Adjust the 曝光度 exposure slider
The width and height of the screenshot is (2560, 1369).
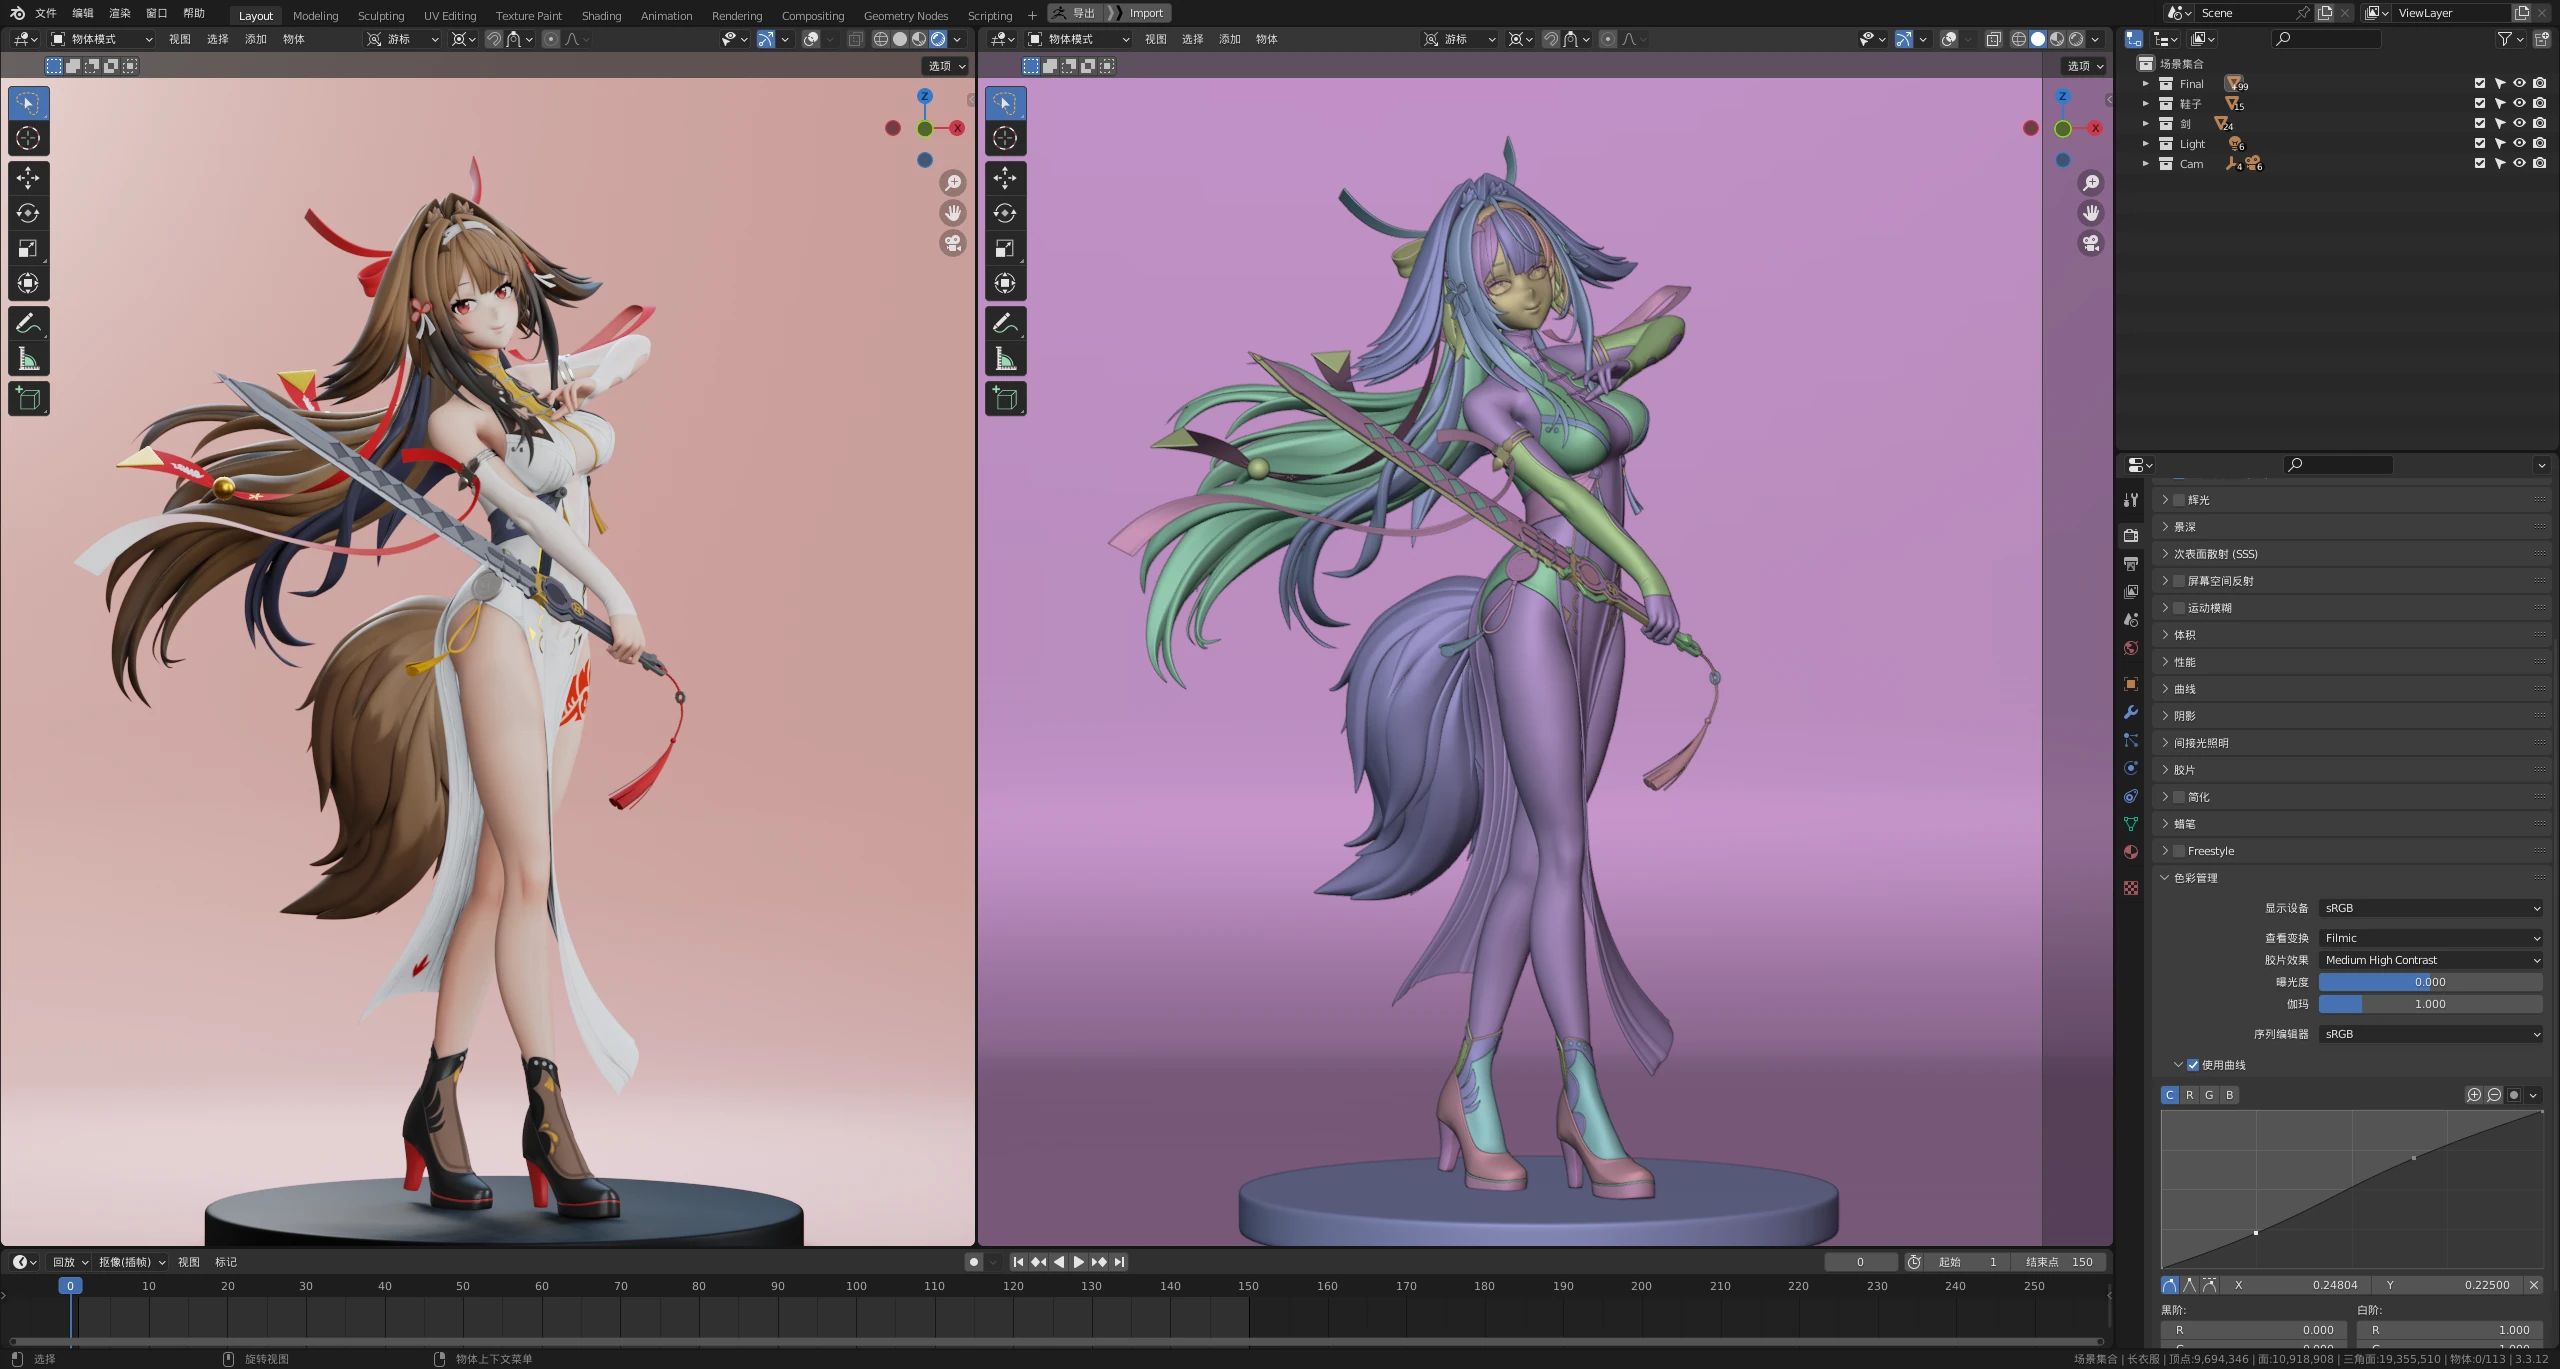point(2430,982)
